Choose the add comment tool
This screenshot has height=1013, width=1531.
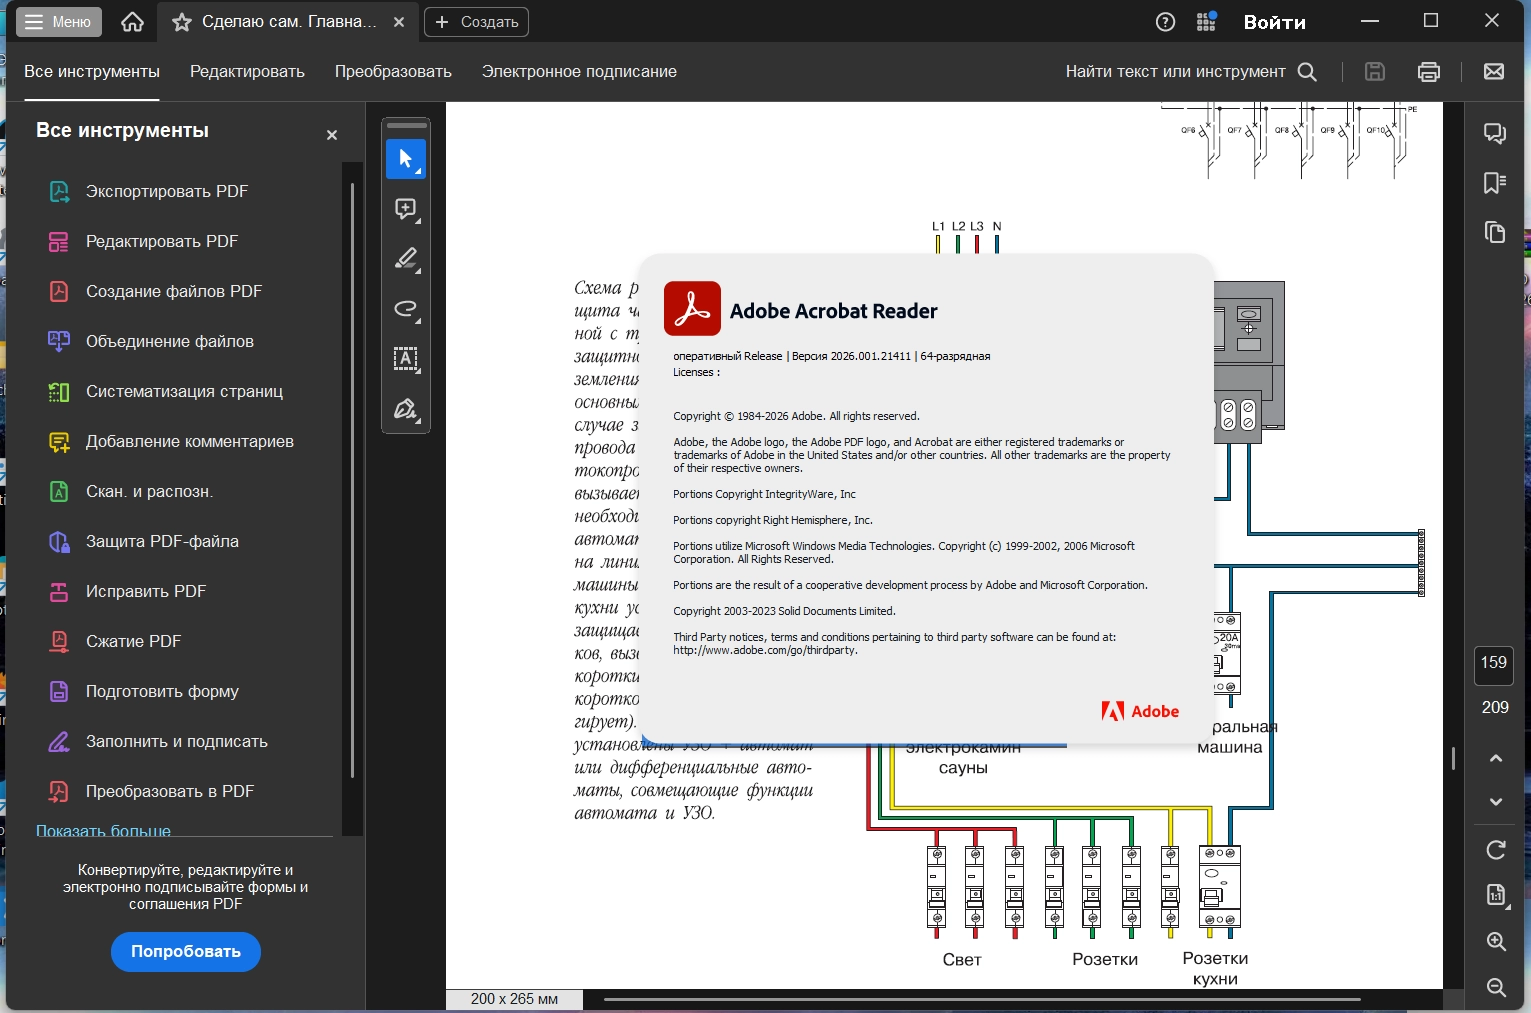coord(406,209)
